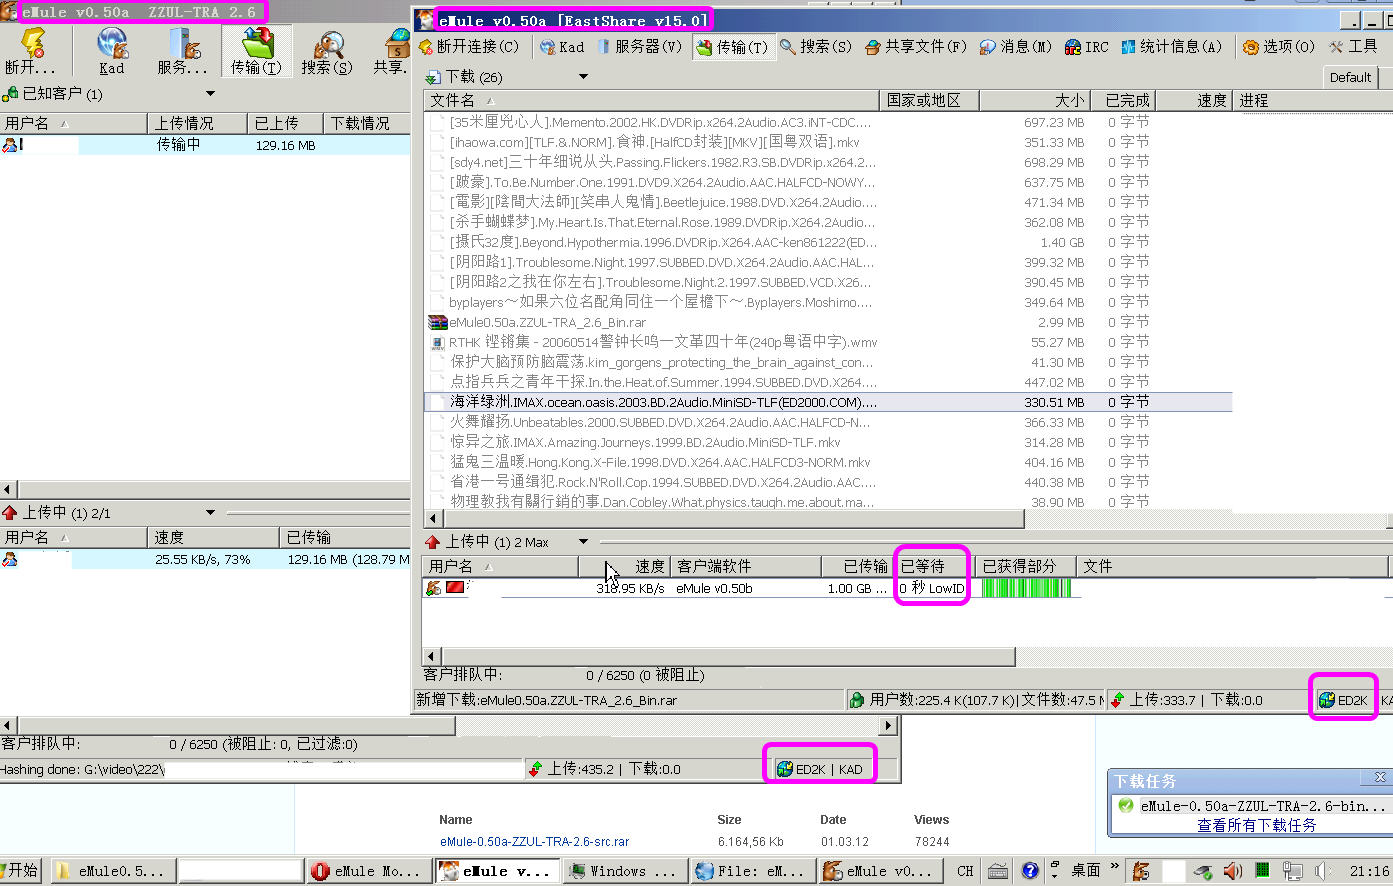Switch to the File: eM... taskbar button
This screenshot has width=1393, height=886.
(x=751, y=871)
